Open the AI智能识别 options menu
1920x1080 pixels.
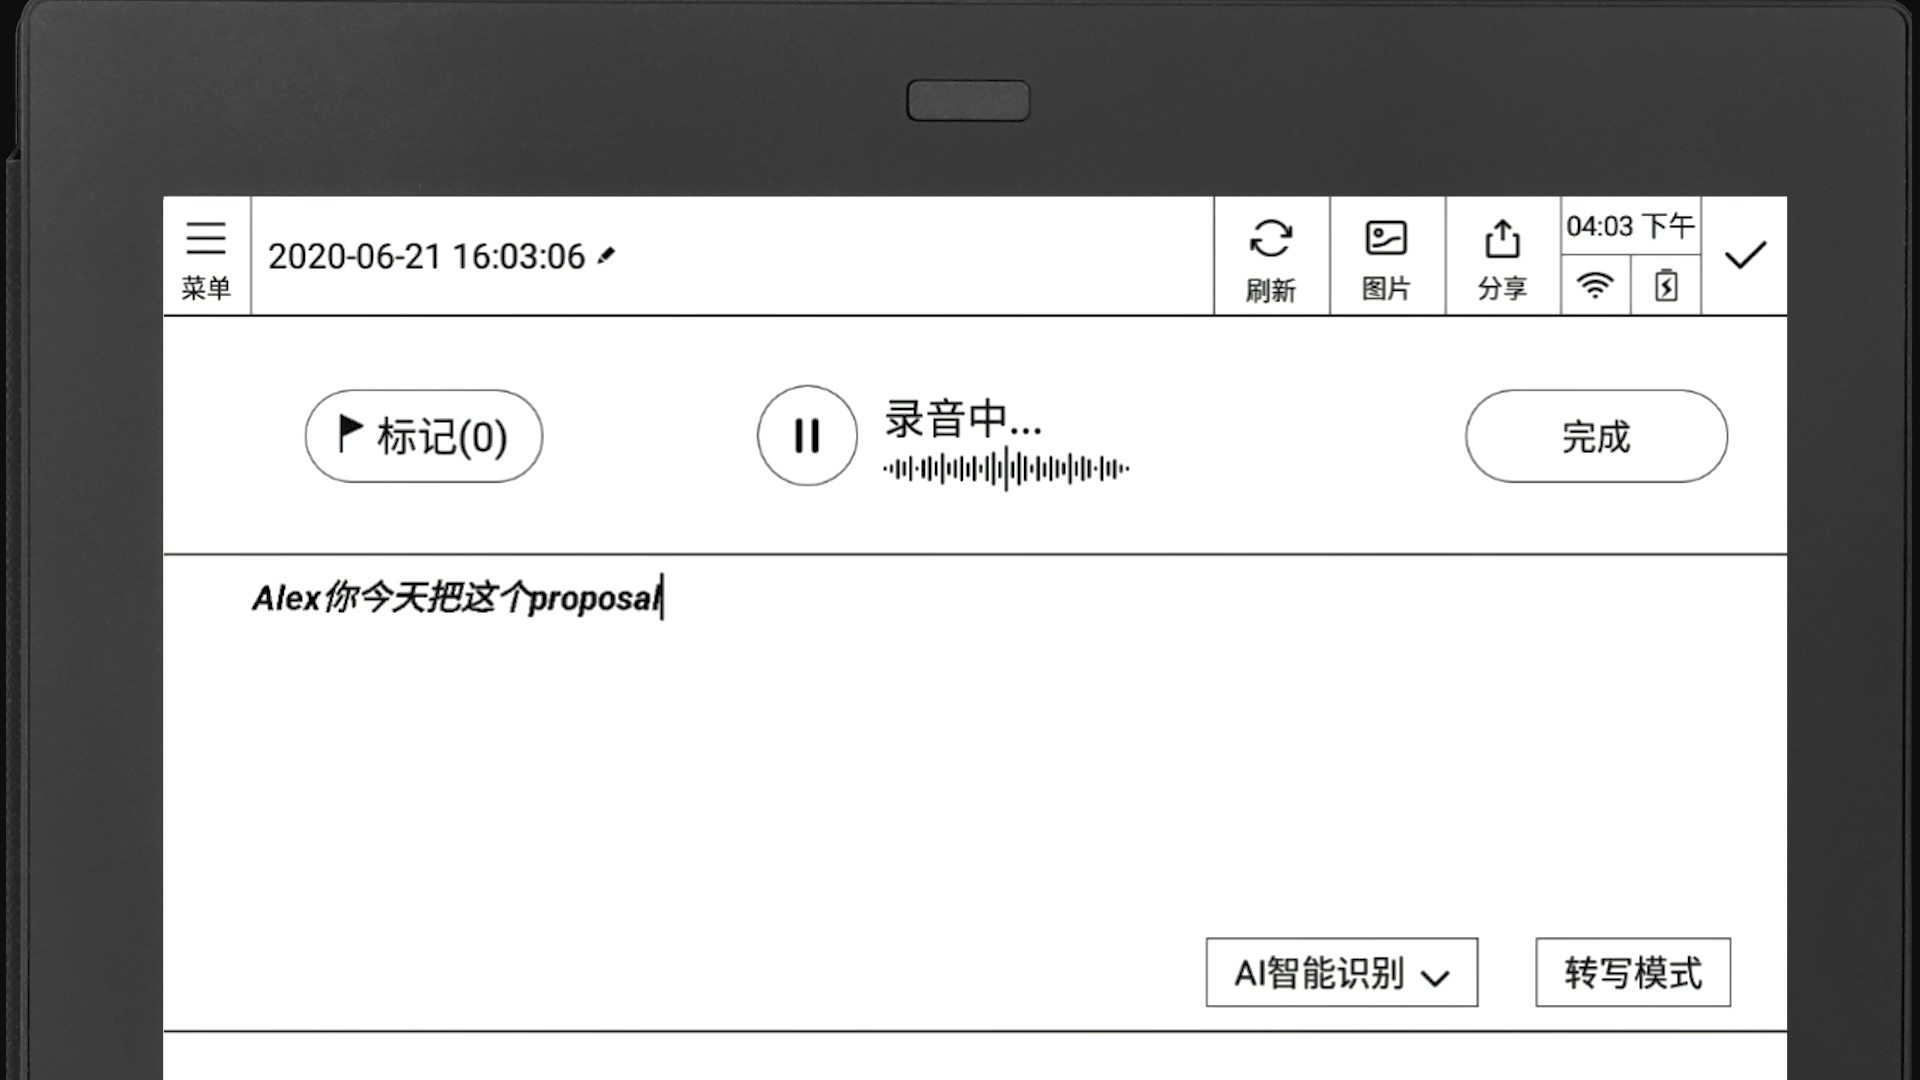(1338, 972)
